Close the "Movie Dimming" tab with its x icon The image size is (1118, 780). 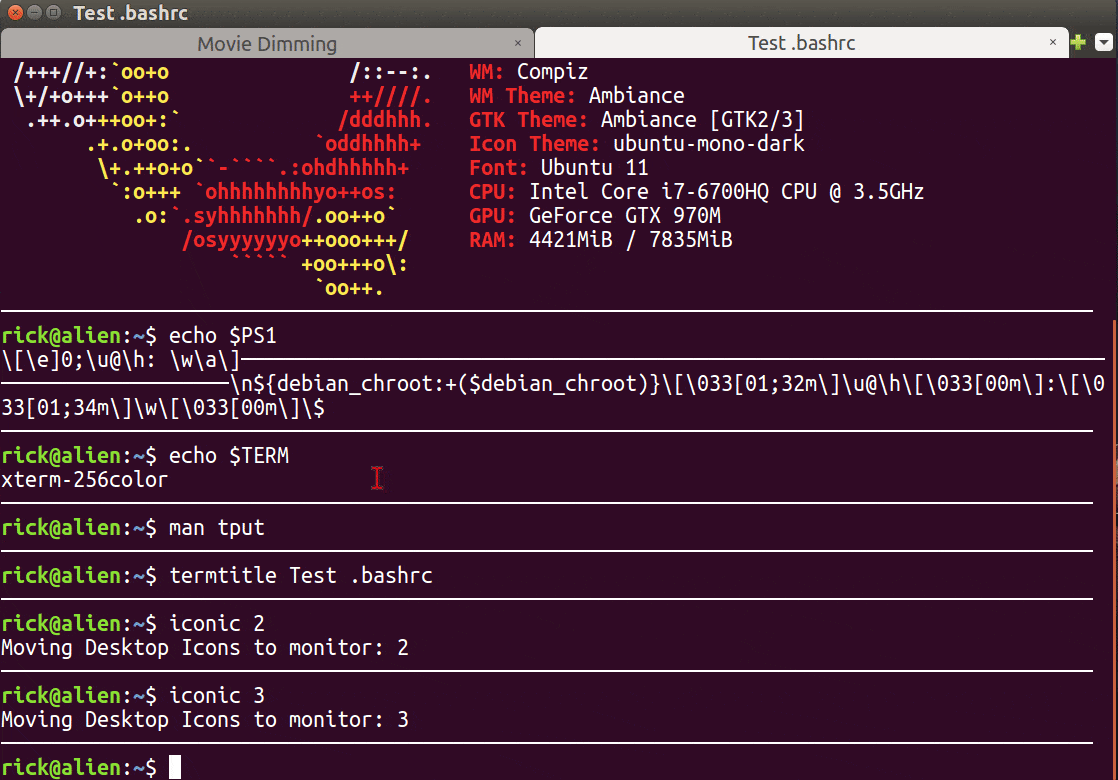click(x=518, y=43)
